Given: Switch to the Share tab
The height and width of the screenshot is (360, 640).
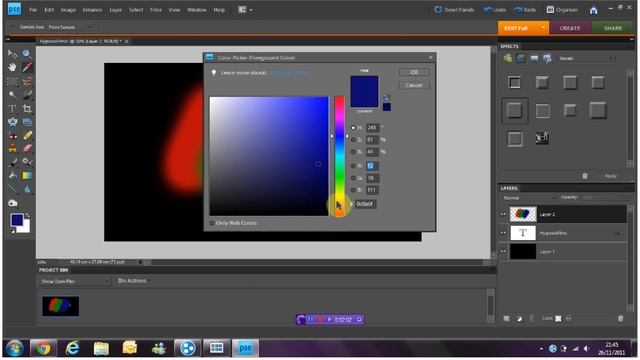Looking at the screenshot, I should tap(613, 28).
